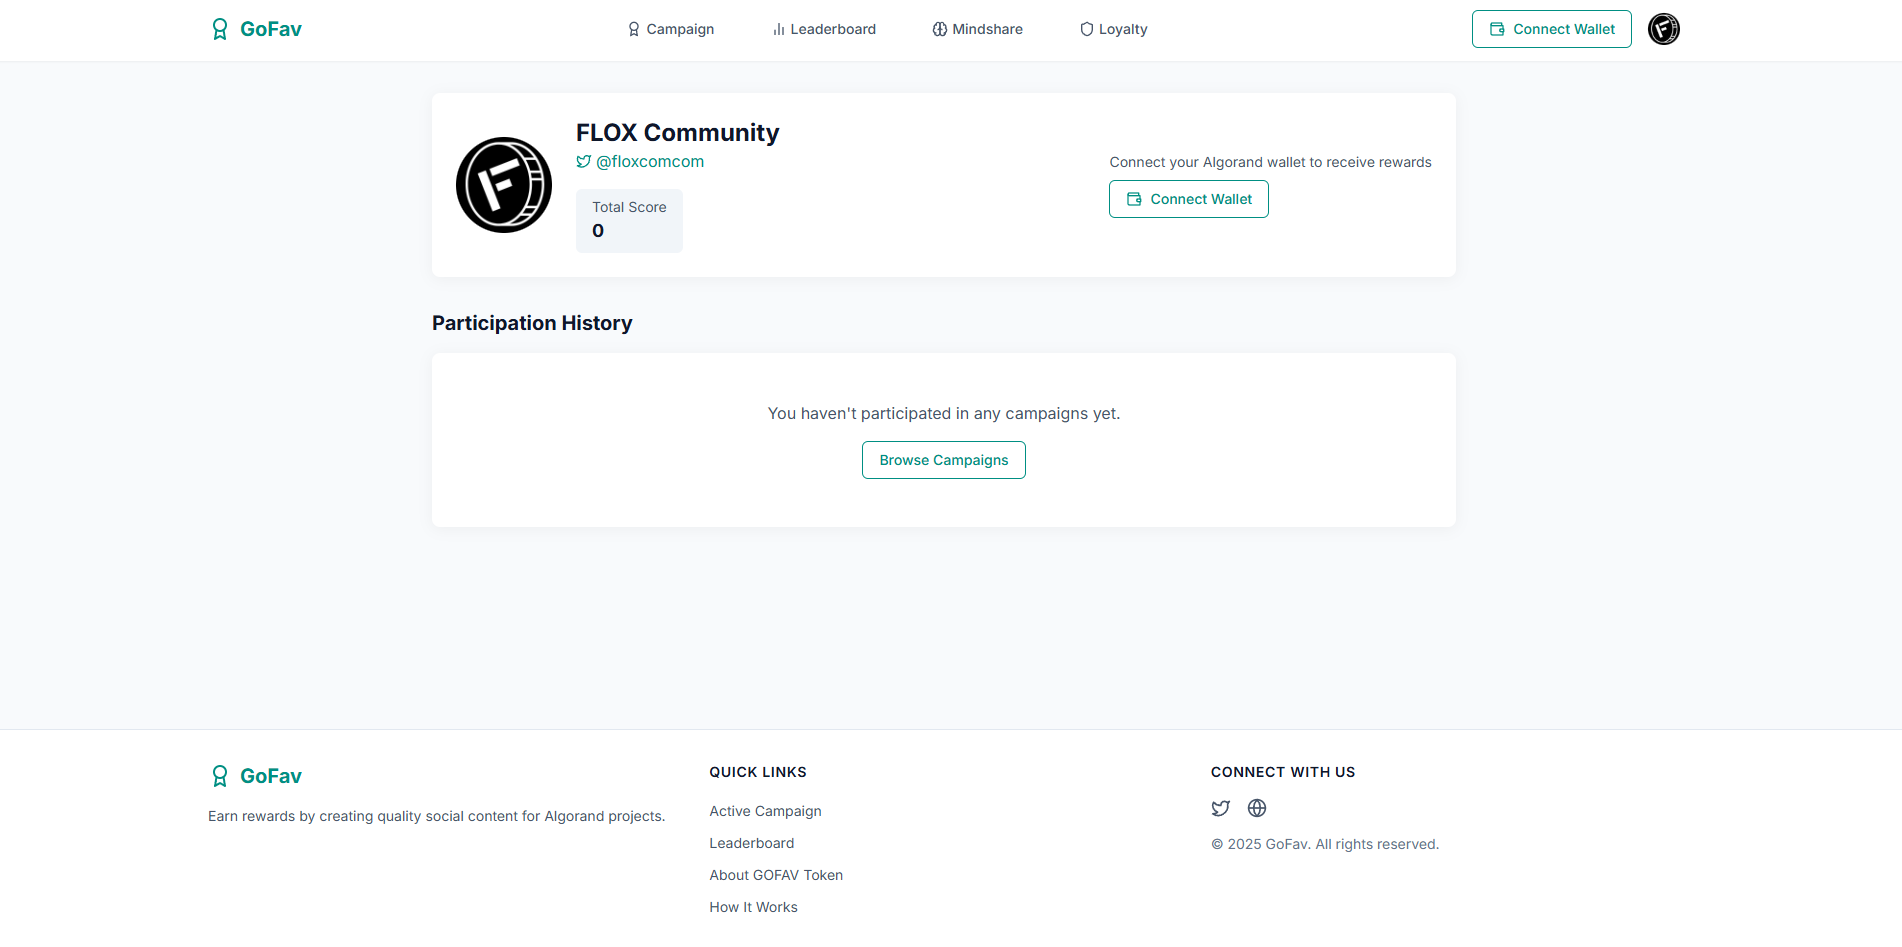Click "Connect your Algorand wallet to receive rewards" text
Viewport: 1902px width, 947px height.
click(1270, 162)
